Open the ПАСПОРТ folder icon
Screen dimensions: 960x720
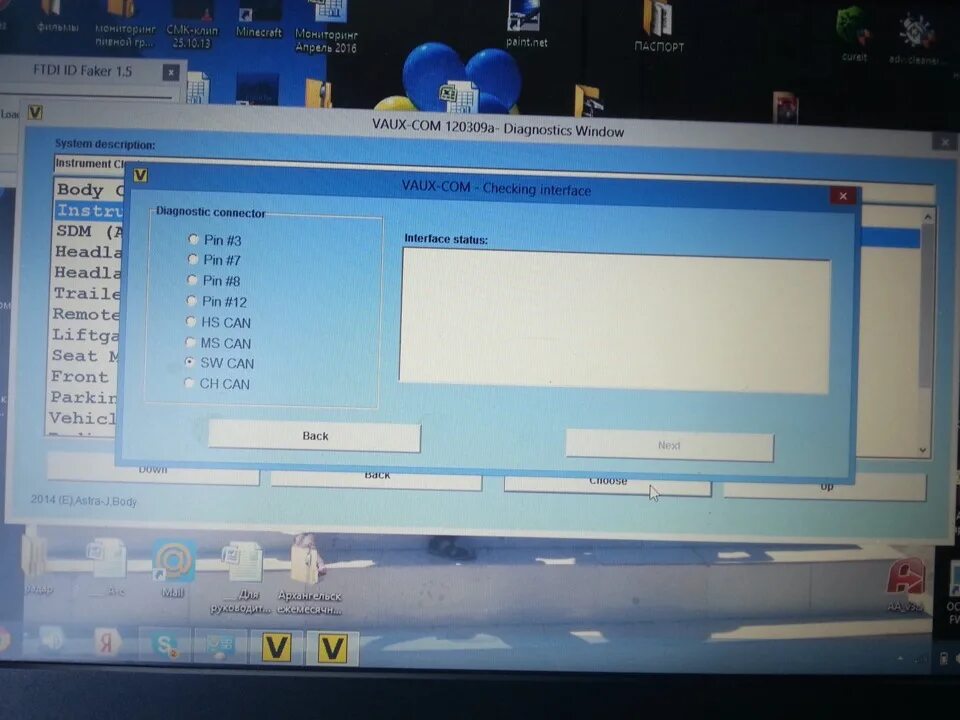point(659,28)
